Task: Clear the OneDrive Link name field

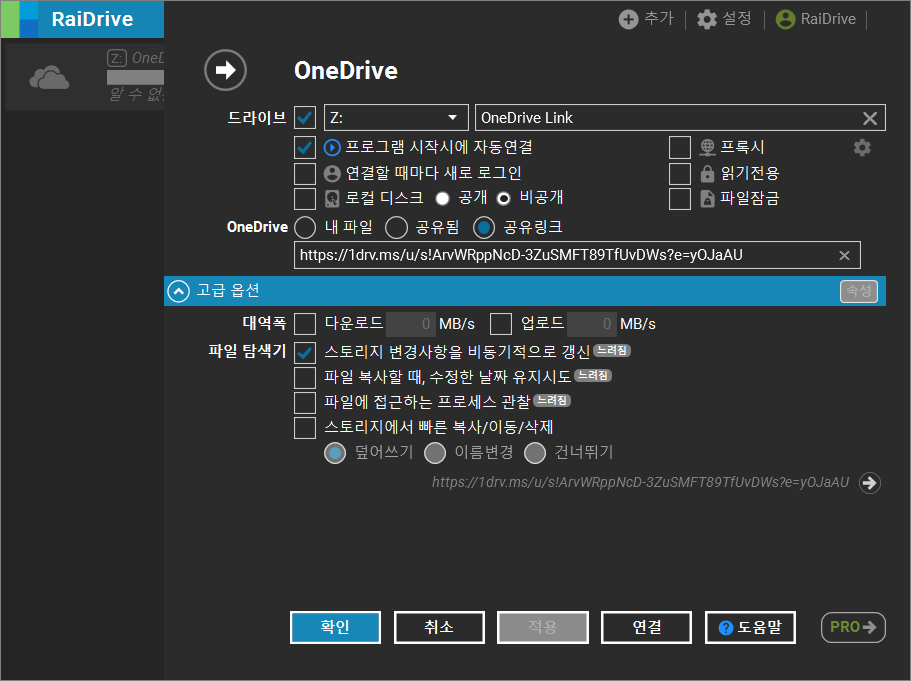Action: [870, 118]
